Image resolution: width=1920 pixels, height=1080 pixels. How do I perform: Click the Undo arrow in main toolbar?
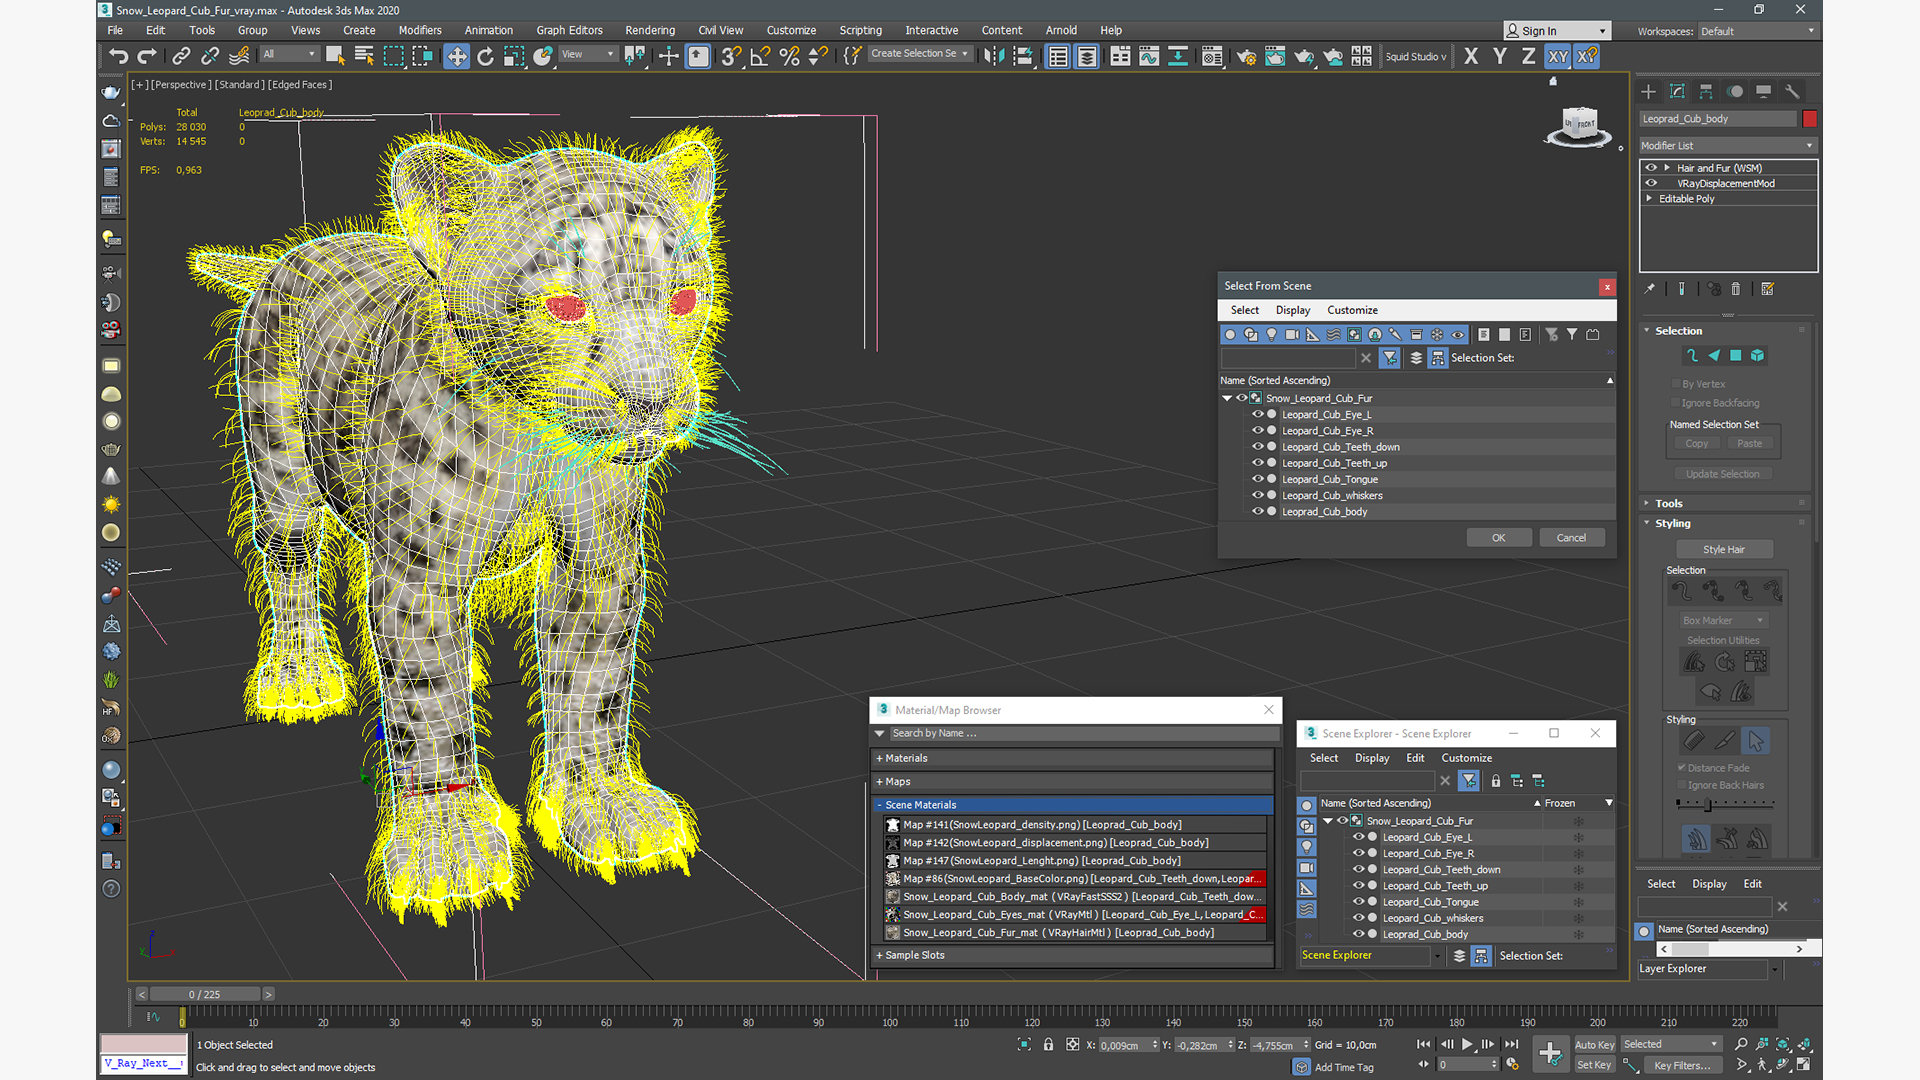pos(119,56)
